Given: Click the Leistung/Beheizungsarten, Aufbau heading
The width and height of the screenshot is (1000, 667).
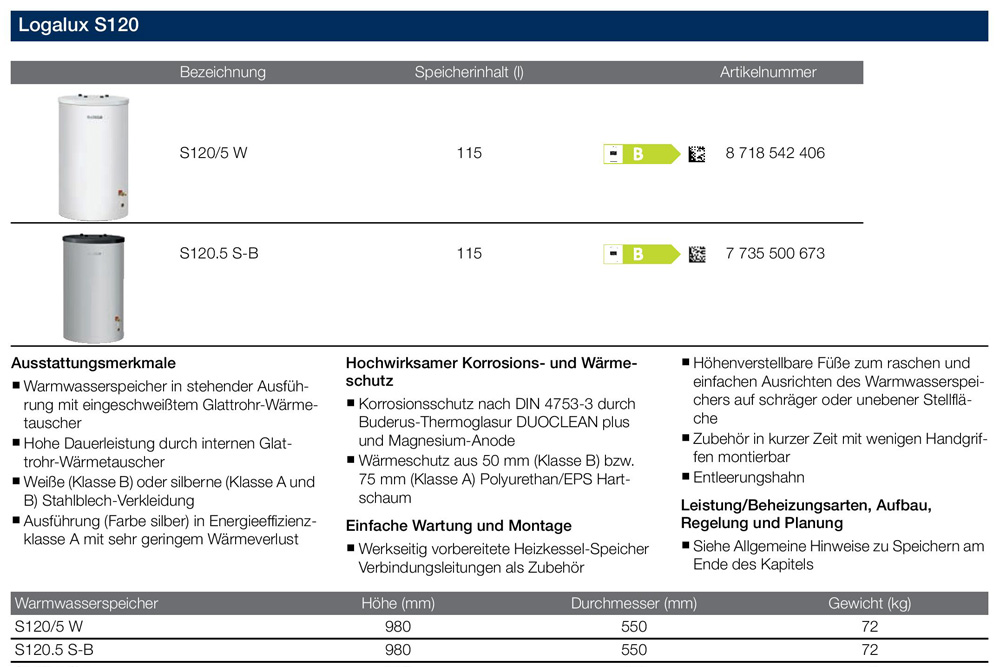Looking at the screenshot, I should (x=806, y=514).
